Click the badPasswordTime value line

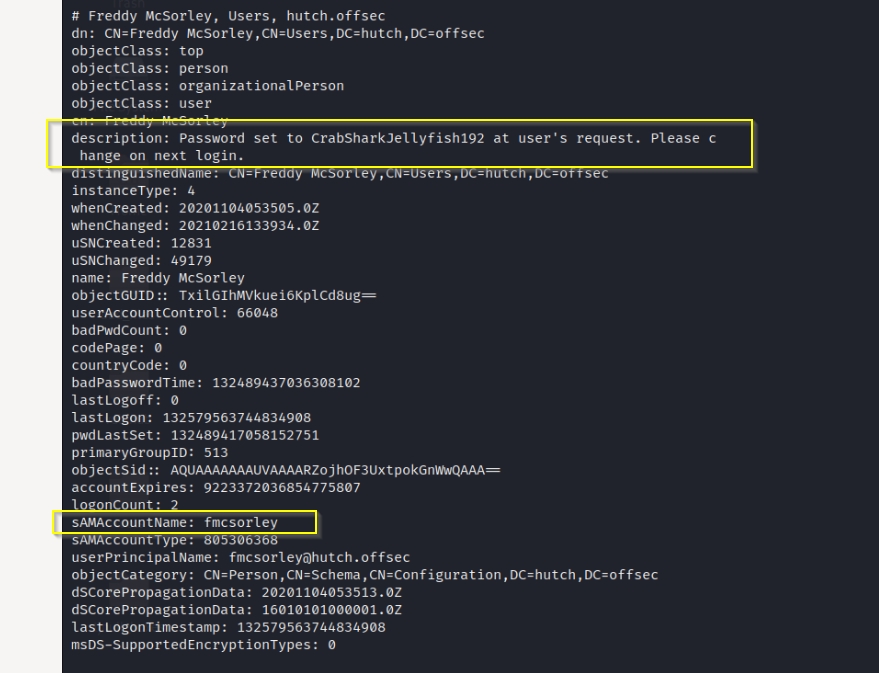(215, 382)
